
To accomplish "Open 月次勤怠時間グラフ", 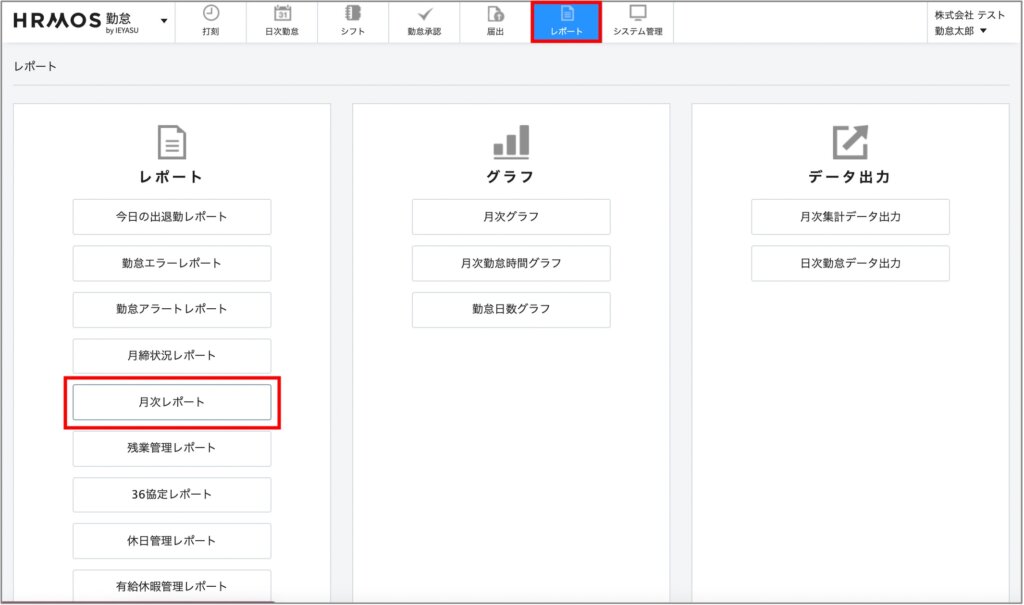I will [511, 263].
